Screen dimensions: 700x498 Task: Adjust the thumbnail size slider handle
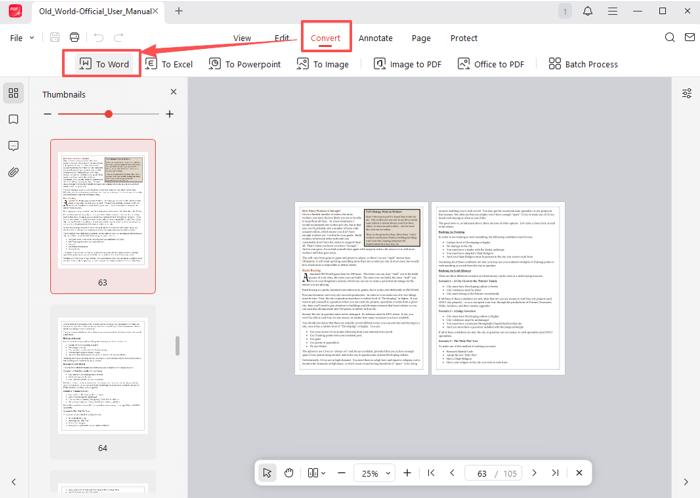(108, 114)
